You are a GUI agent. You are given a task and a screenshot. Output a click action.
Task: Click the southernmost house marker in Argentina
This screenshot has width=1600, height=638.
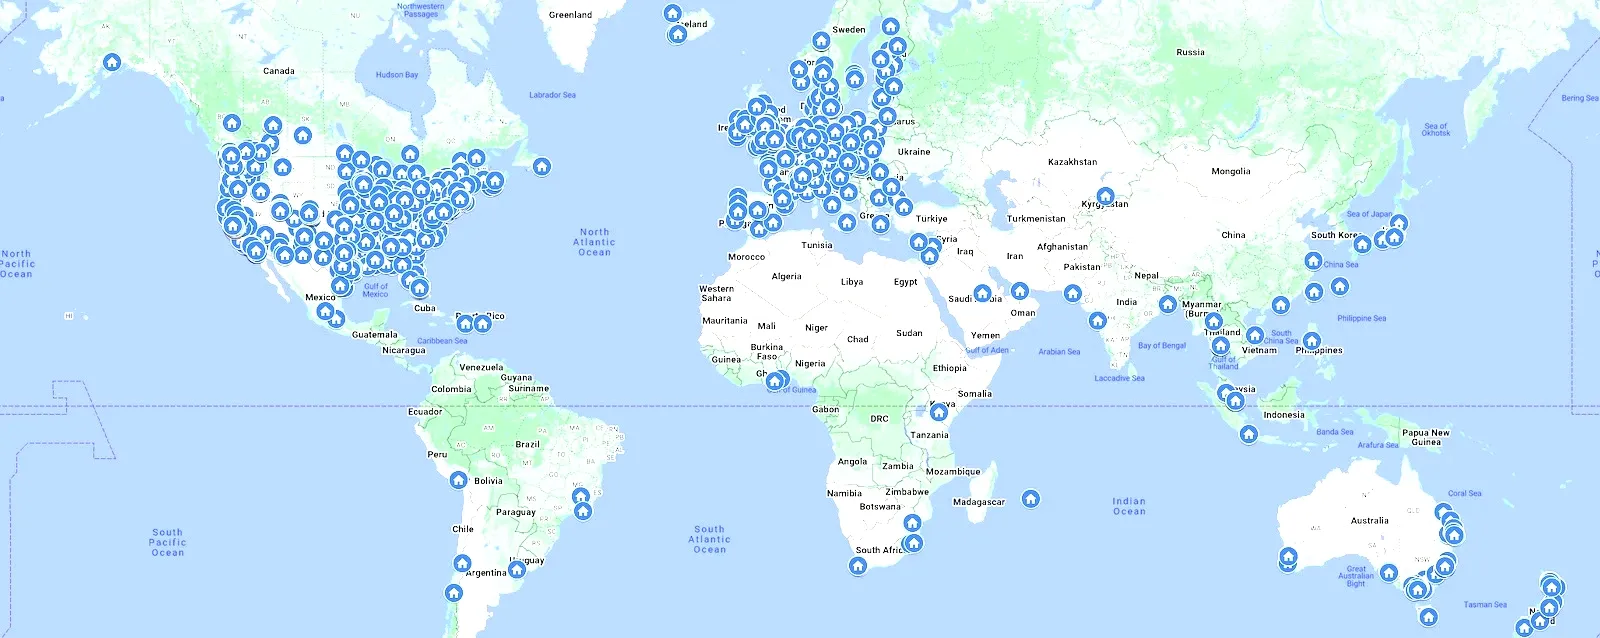[453, 593]
